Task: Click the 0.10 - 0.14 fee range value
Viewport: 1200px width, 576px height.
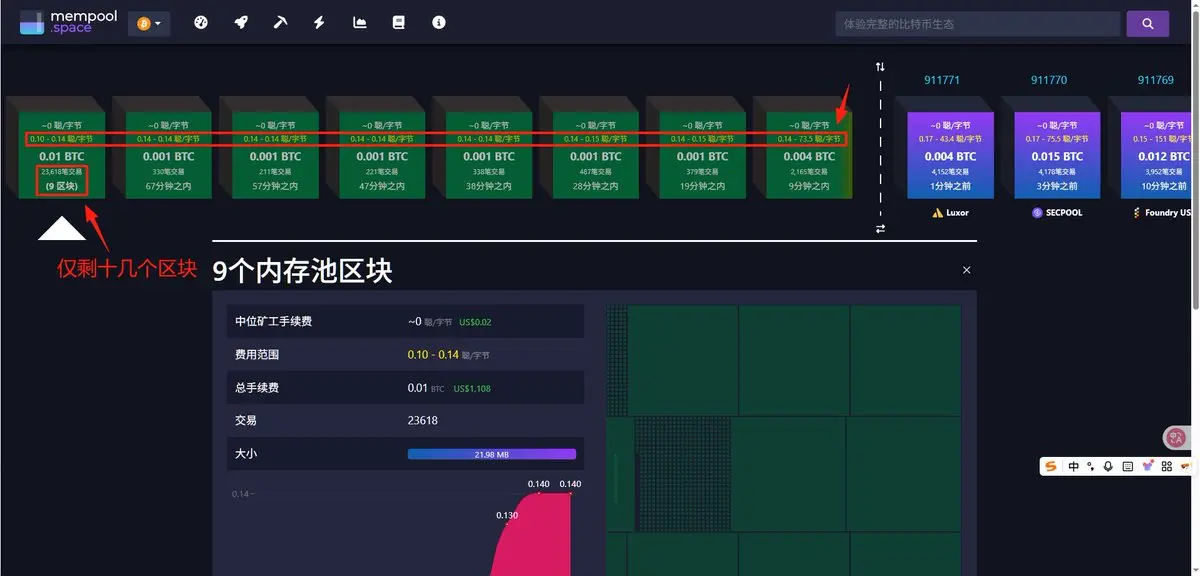Action: 433,355
